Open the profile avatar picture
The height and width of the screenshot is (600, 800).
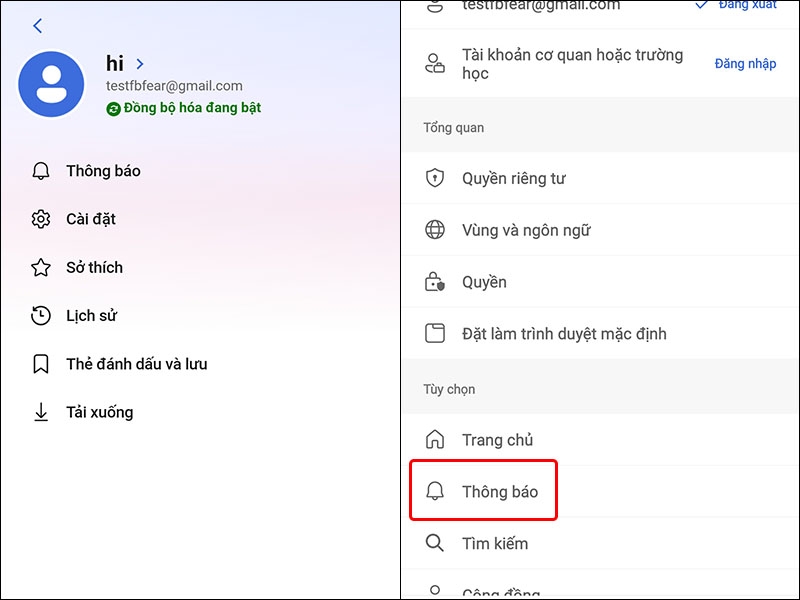click(x=51, y=84)
